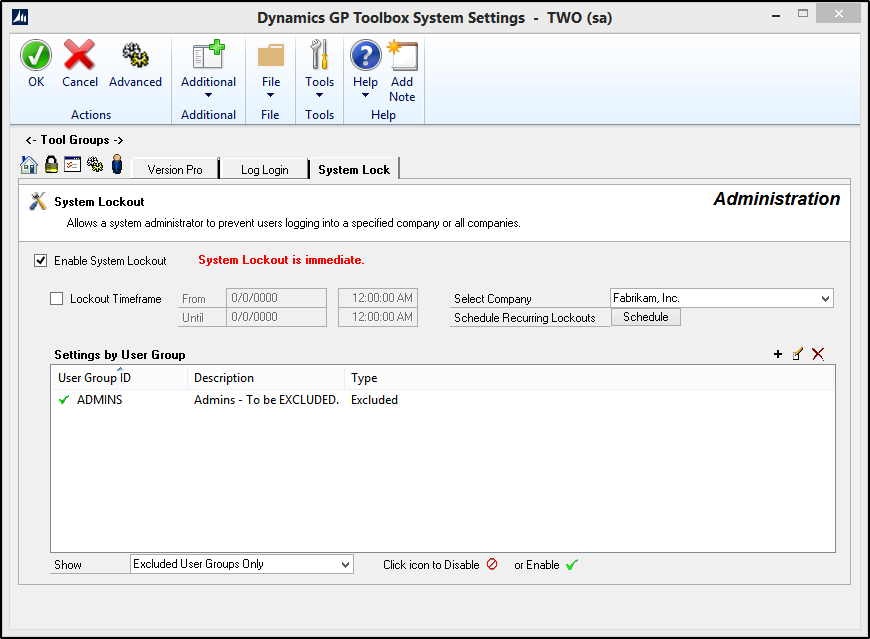Click the Schedule button
Viewport: 870px width, 639px height.
point(646,317)
